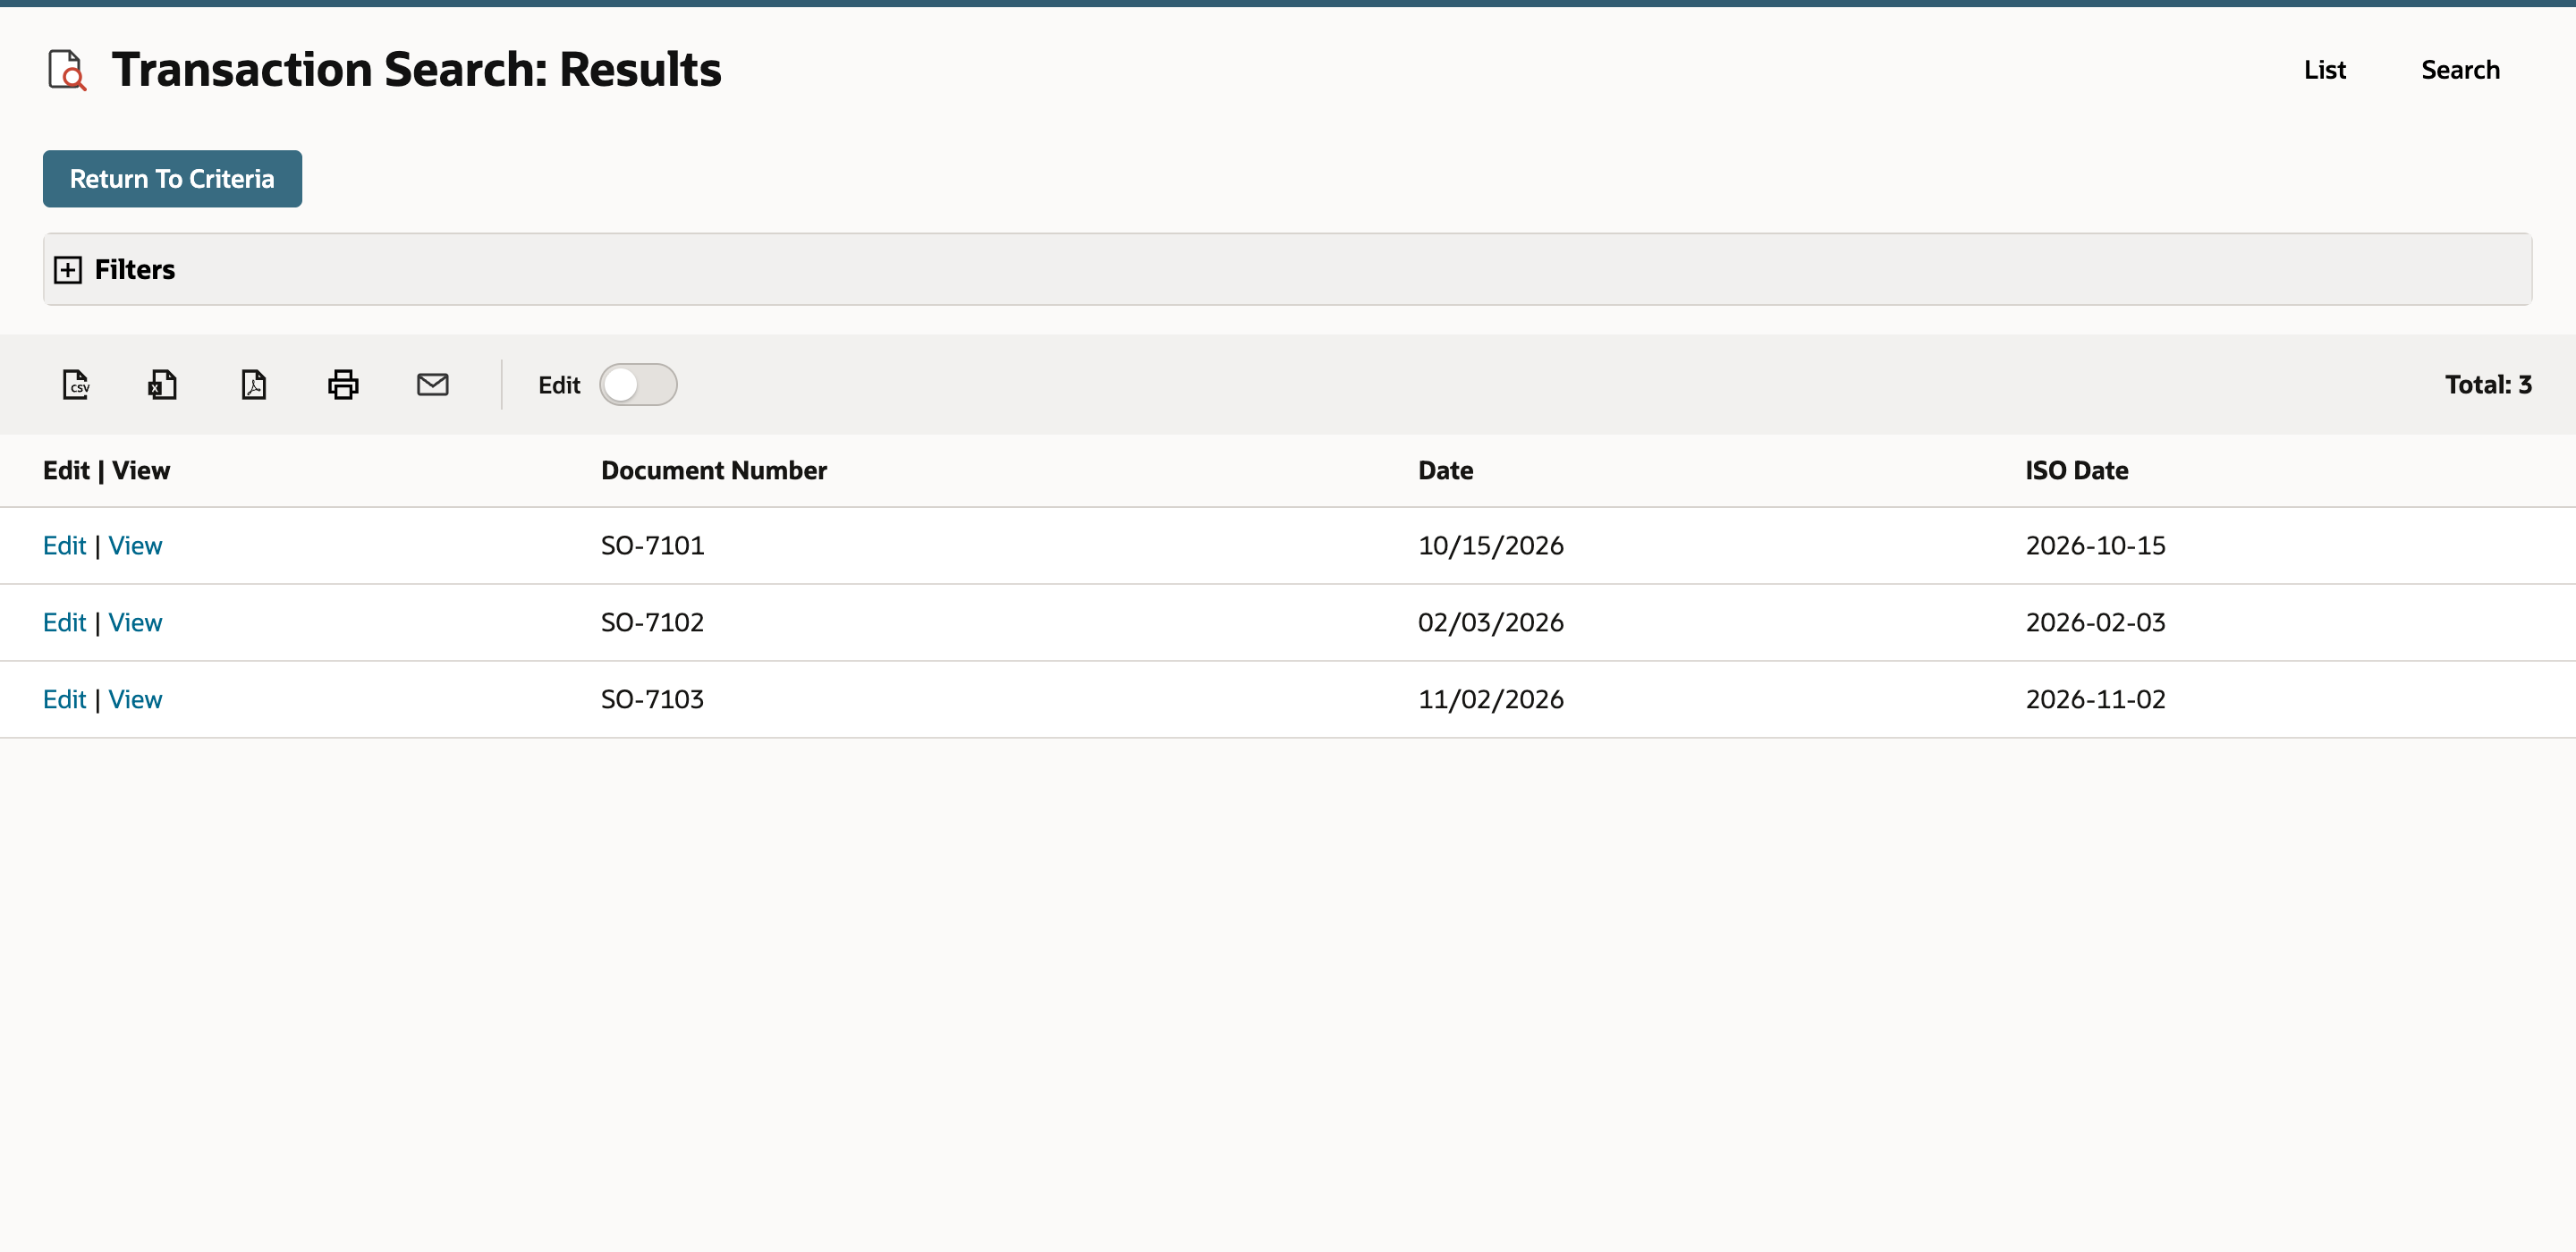Expand the Filters section
Screen dimensions: 2576x1252
click(68, 269)
